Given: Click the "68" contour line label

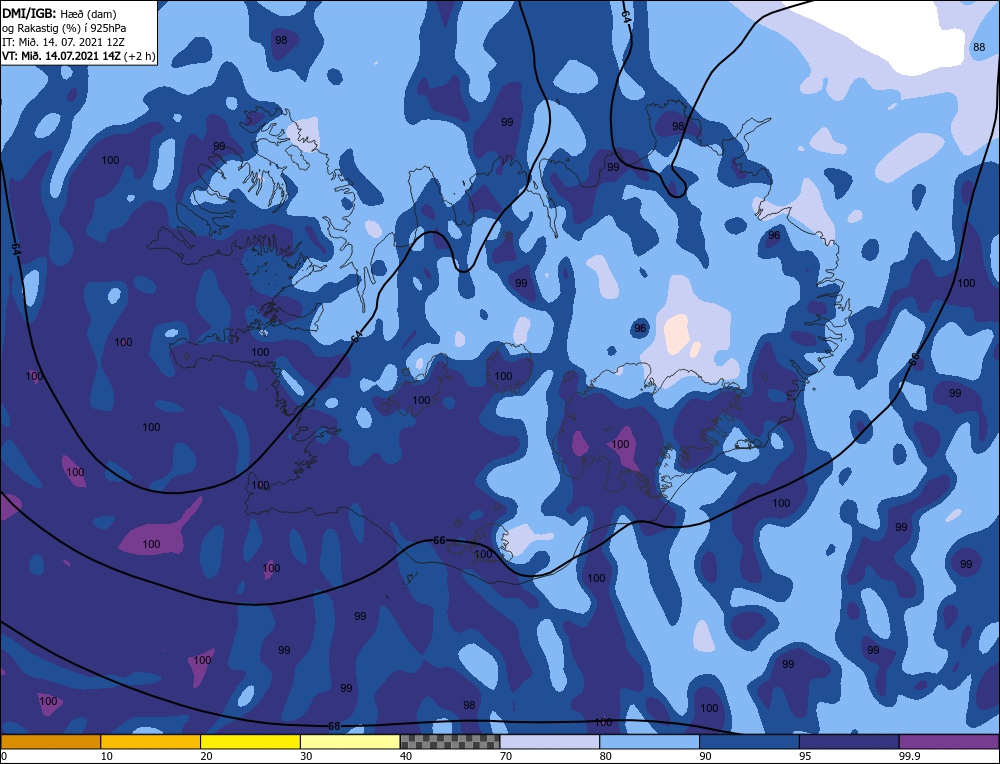Looking at the screenshot, I should (x=334, y=726).
